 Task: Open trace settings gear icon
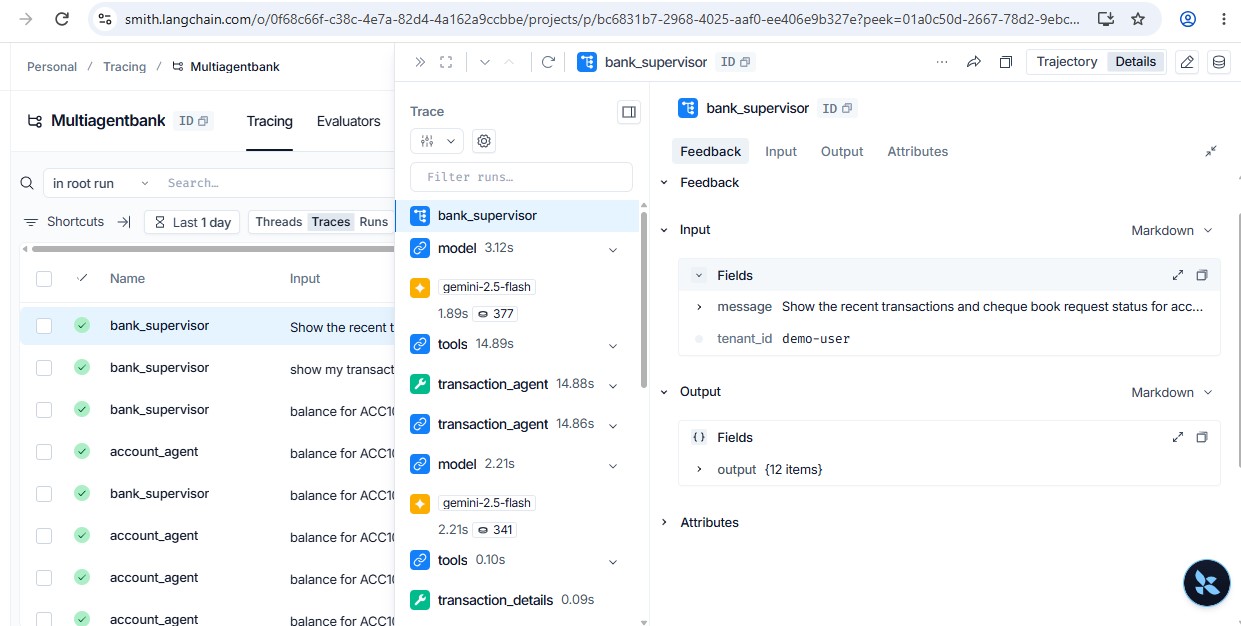[485, 141]
